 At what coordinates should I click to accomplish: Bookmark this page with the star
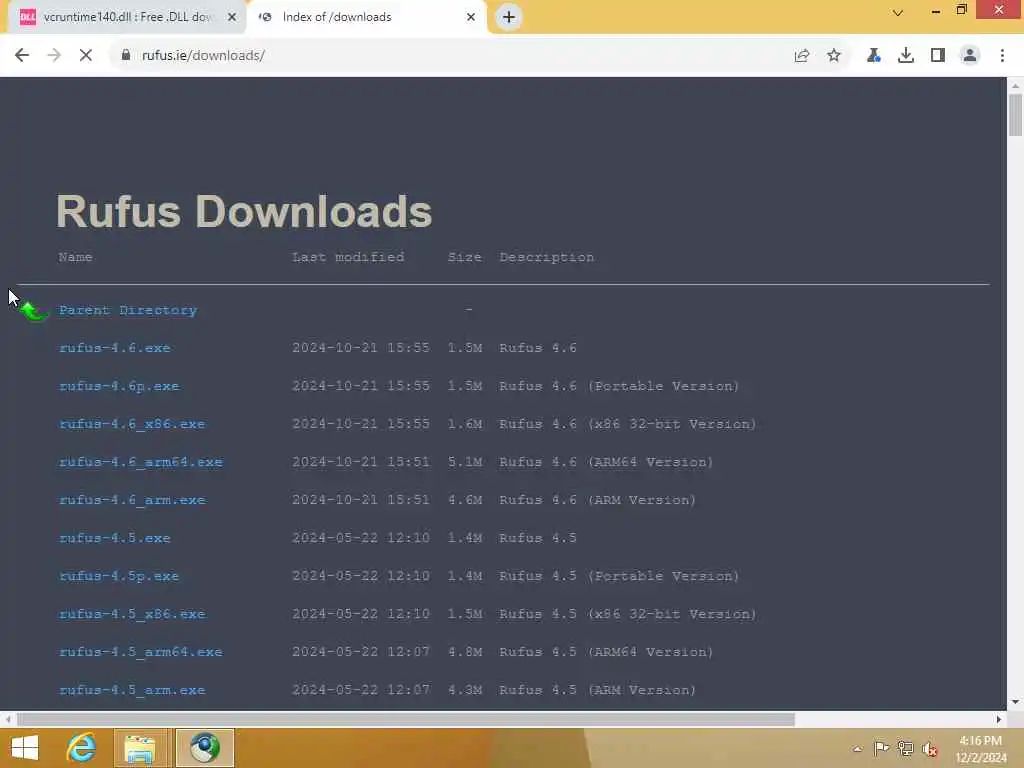click(x=834, y=56)
